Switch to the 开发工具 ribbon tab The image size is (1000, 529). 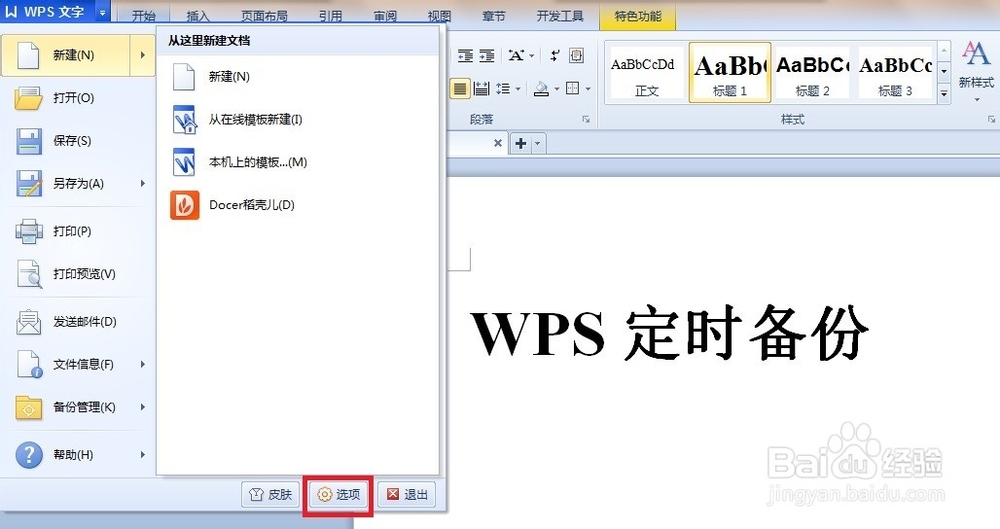pos(560,16)
